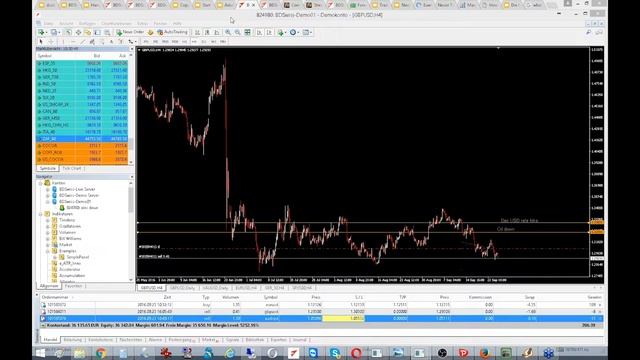Screen dimensions: 640x360
Task: Expand the Volumen folder
Action: tap(48, 232)
